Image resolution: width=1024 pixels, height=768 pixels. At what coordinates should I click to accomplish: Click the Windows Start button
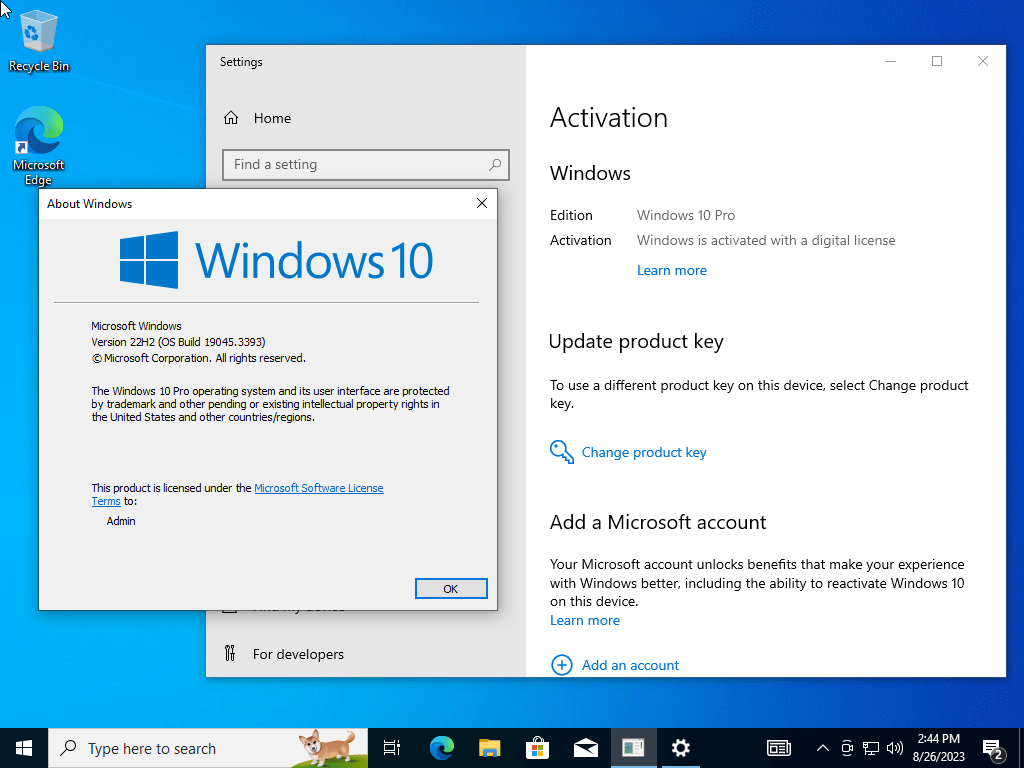click(x=24, y=748)
